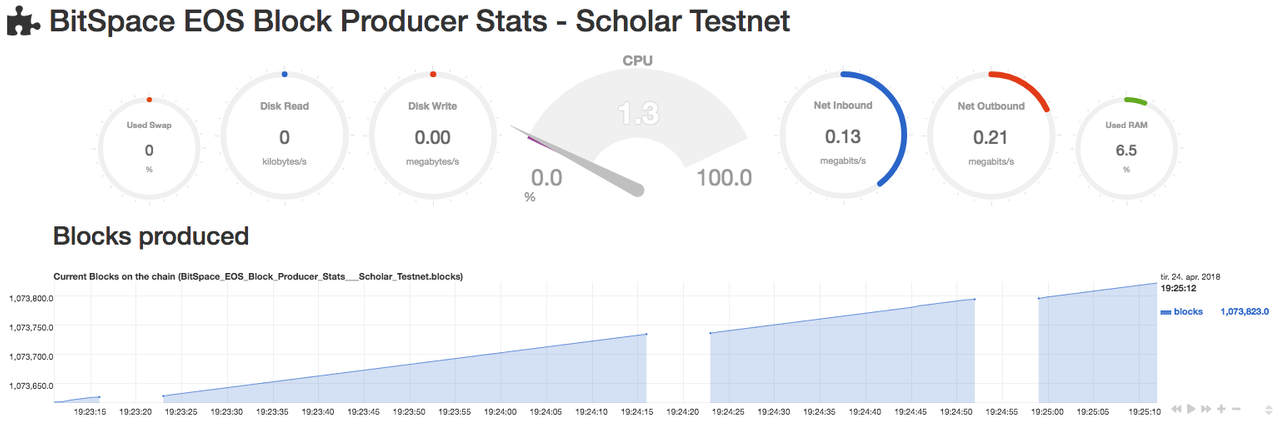Pan the blocks chart right with fast-forward icon

pyautogui.click(x=1206, y=409)
